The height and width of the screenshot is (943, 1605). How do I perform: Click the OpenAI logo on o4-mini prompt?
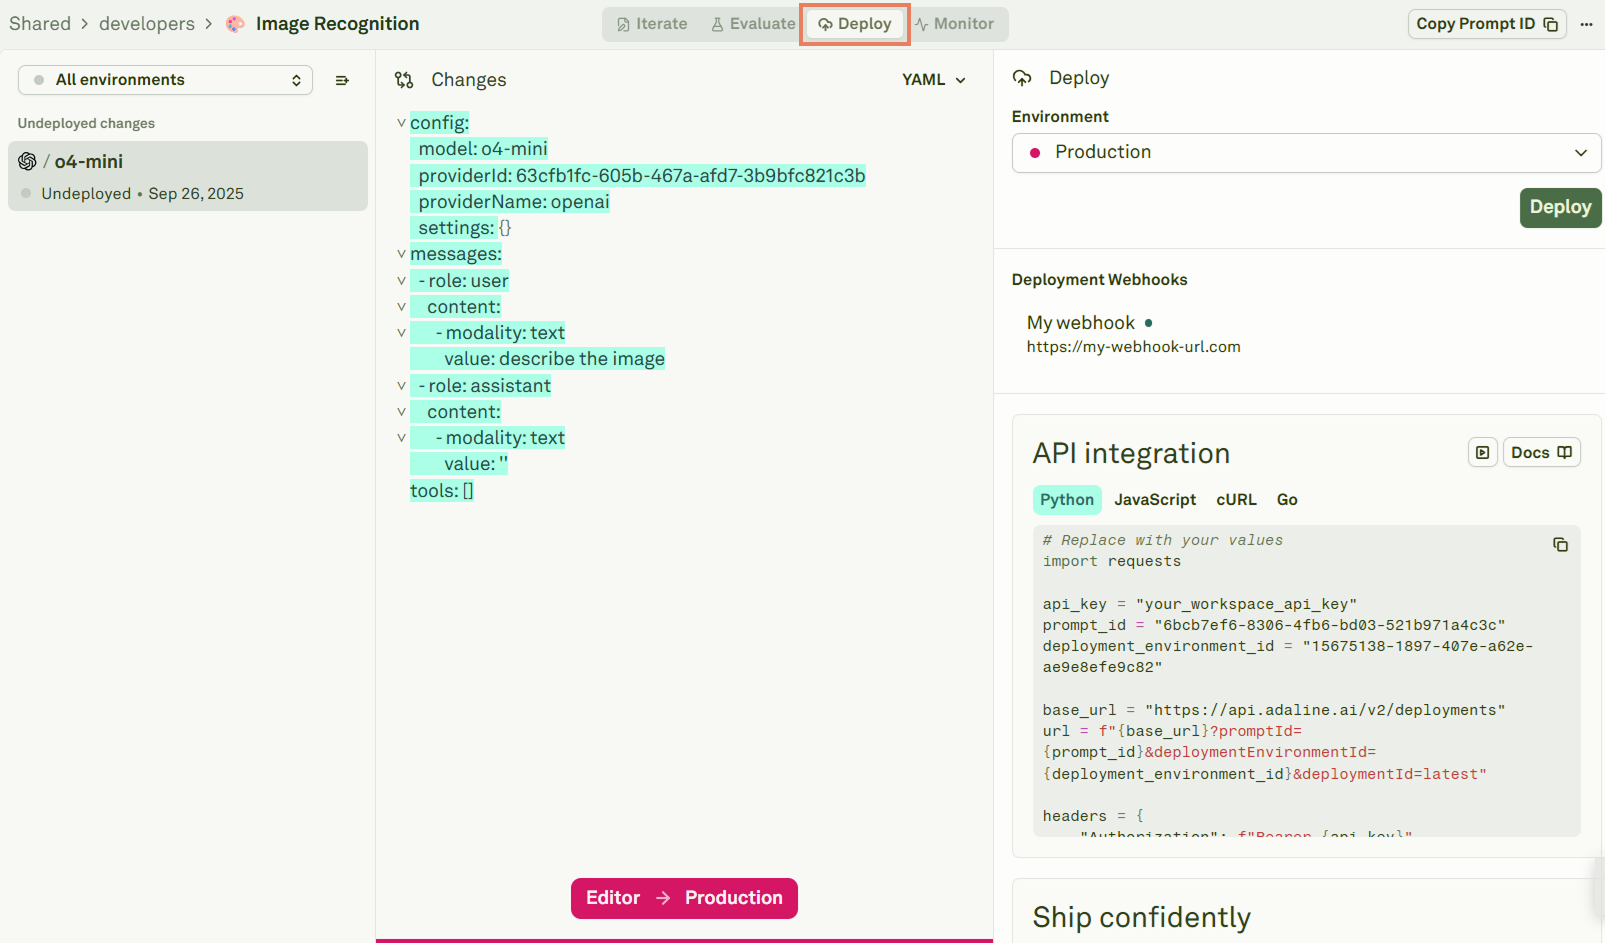[x=27, y=160]
